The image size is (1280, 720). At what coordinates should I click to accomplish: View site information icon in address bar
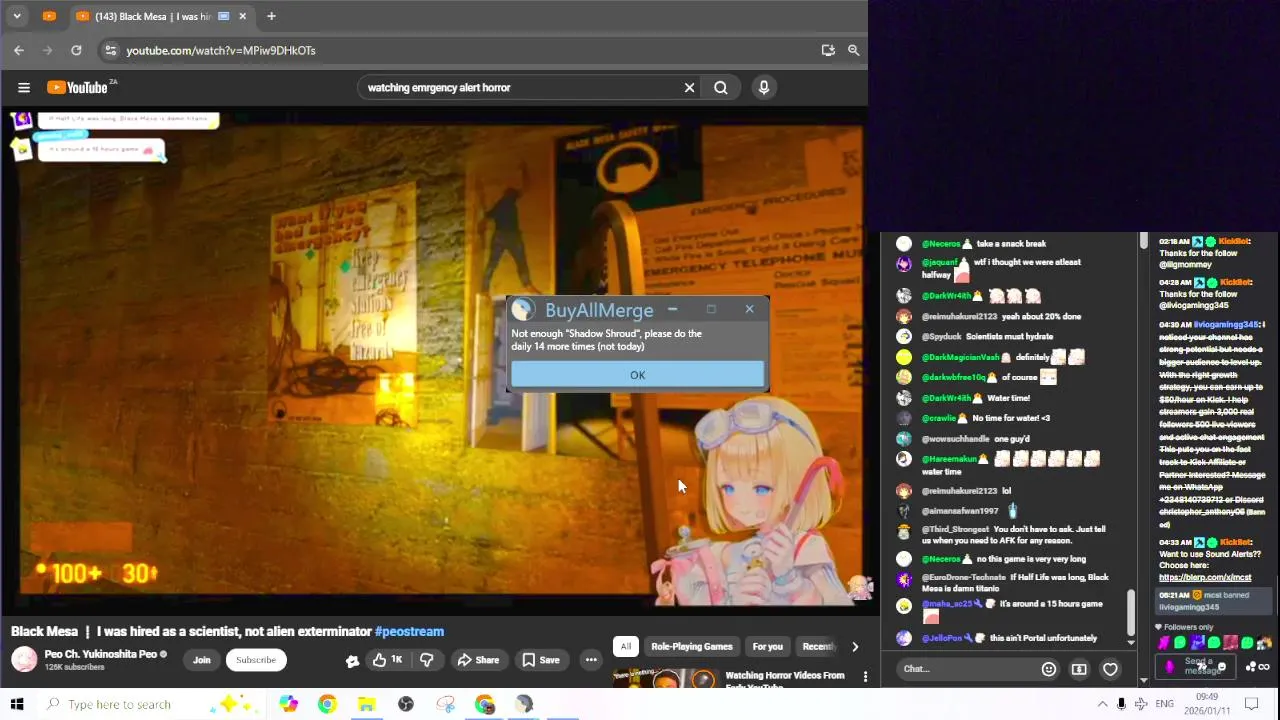click(x=111, y=50)
